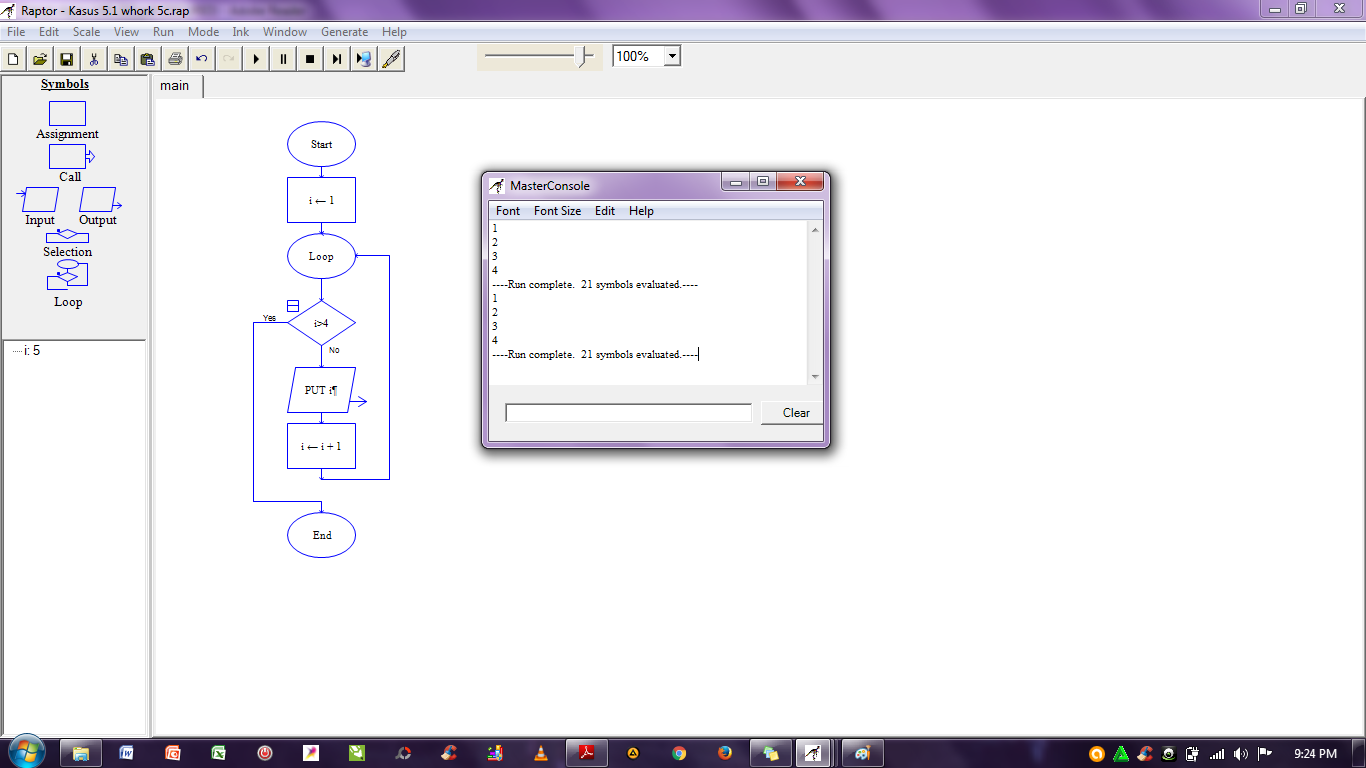Select the Input symbol
The image size is (1366, 768).
click(39, 199)
